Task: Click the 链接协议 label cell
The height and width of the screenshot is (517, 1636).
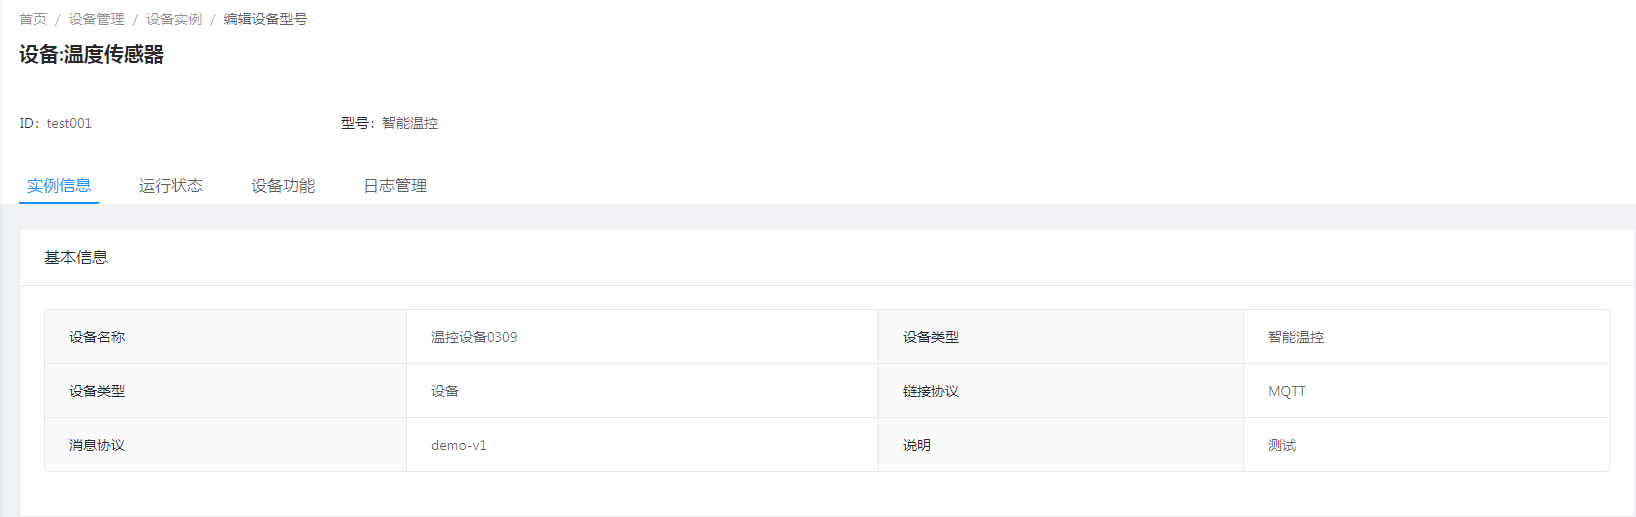Action: (931, 391)
